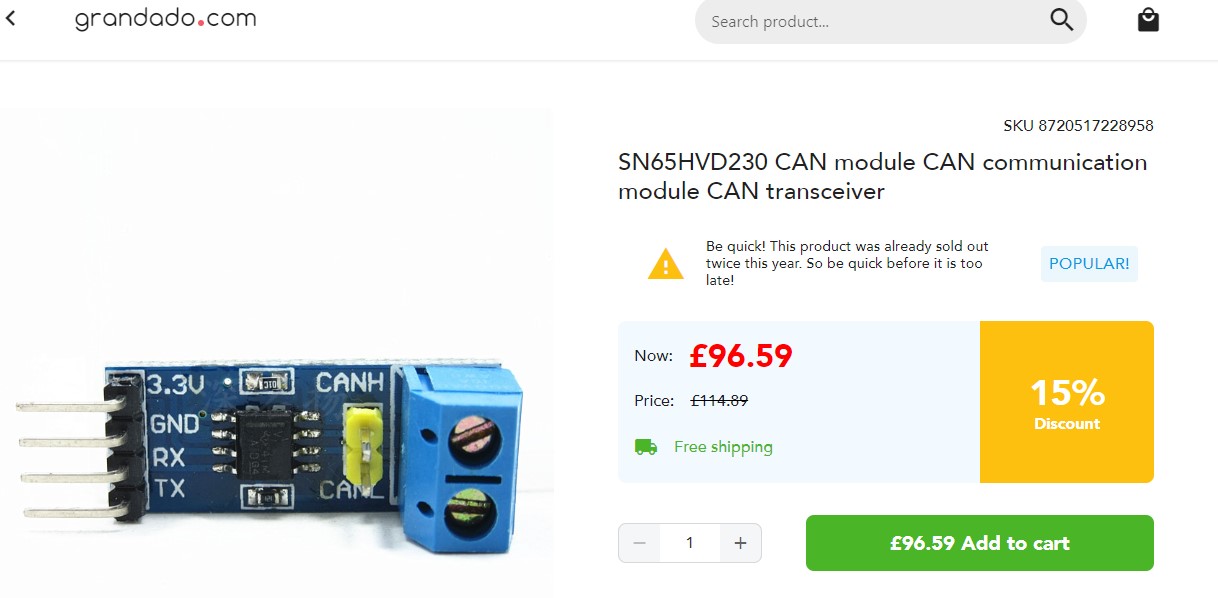Click the POPULAR! badge
Screen dimensions: 1218x598
point(1089,264)
